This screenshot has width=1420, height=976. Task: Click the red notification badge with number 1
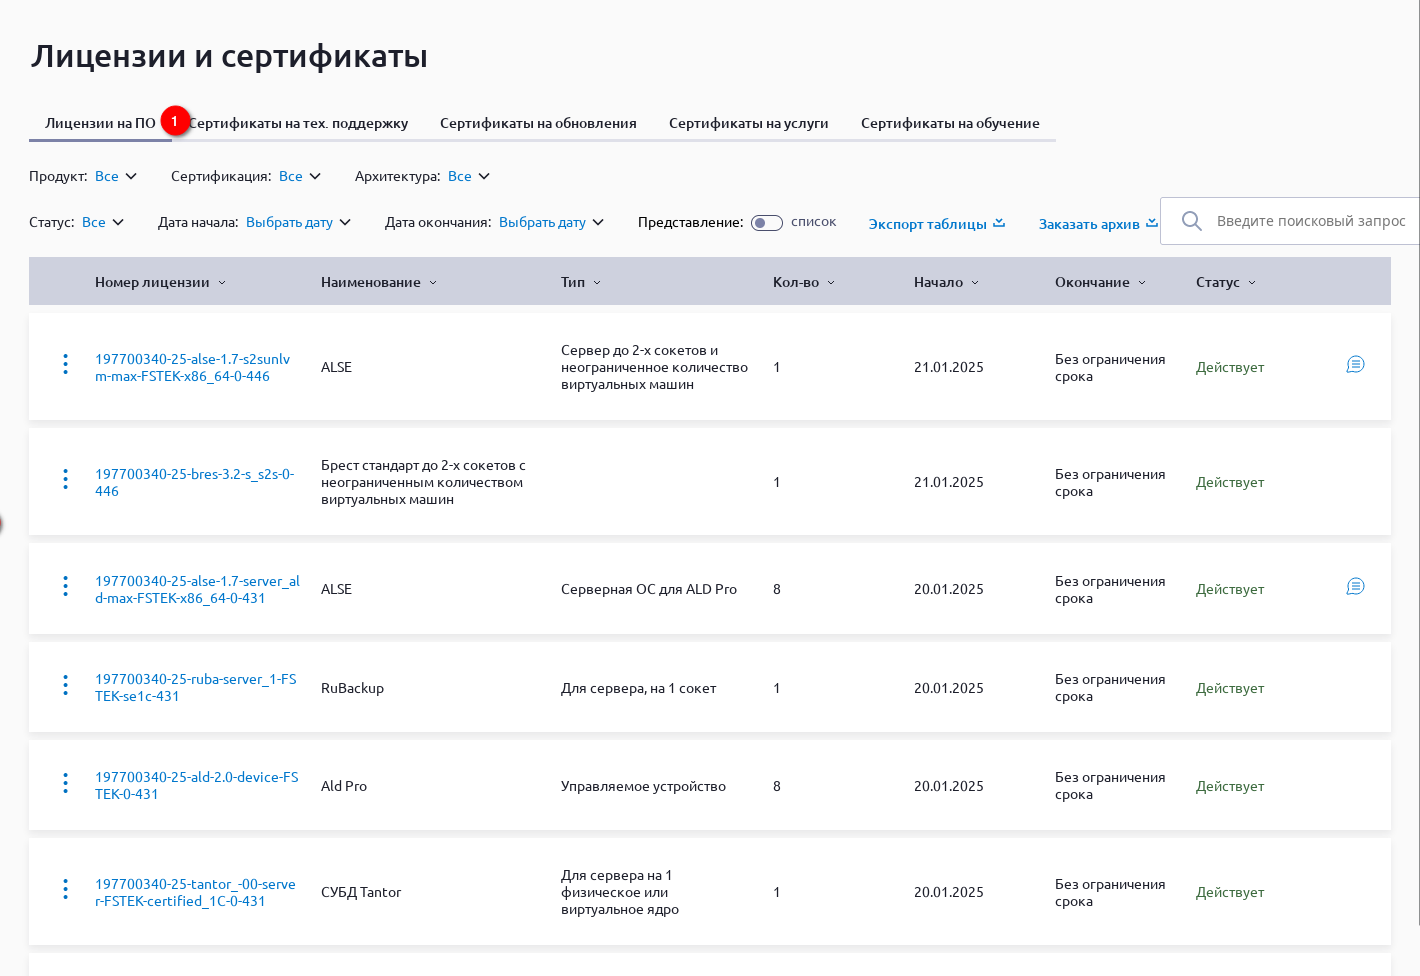[175, 121]
